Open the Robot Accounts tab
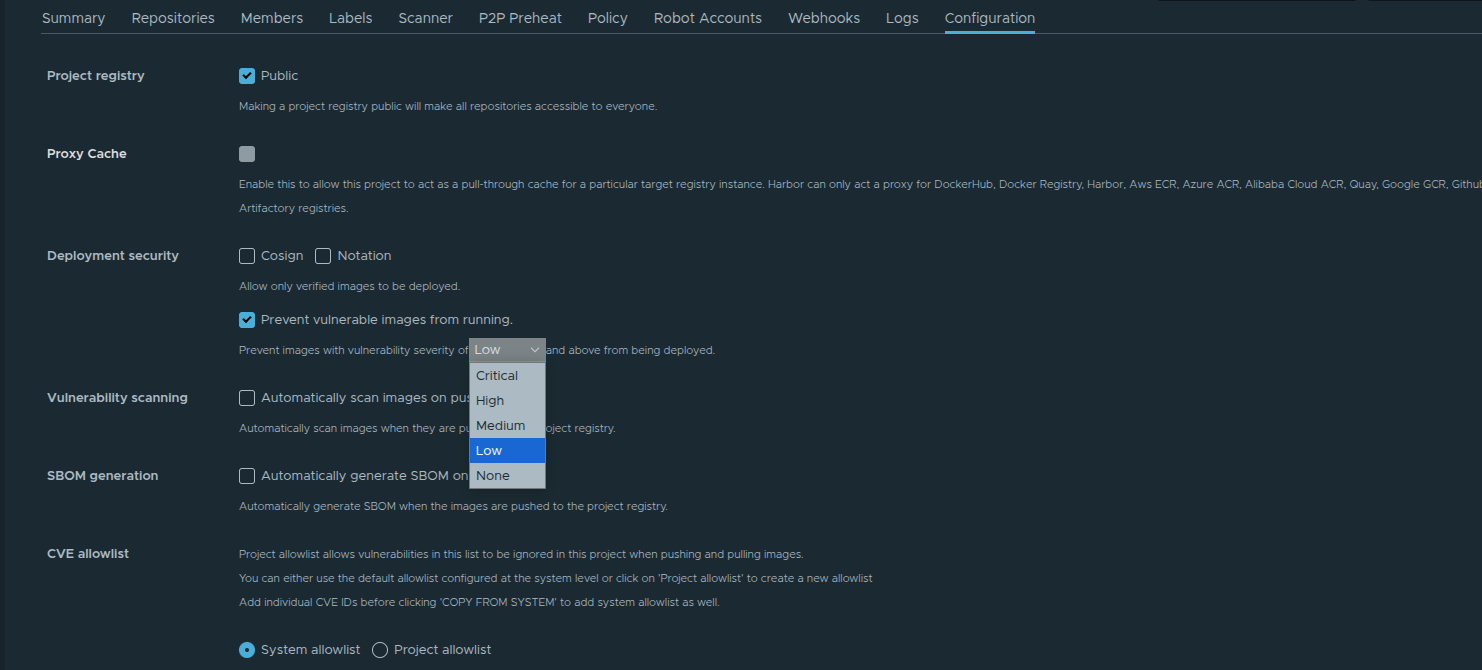The width and height of the screenshot is (1482, 670). [x=707, y=17]
